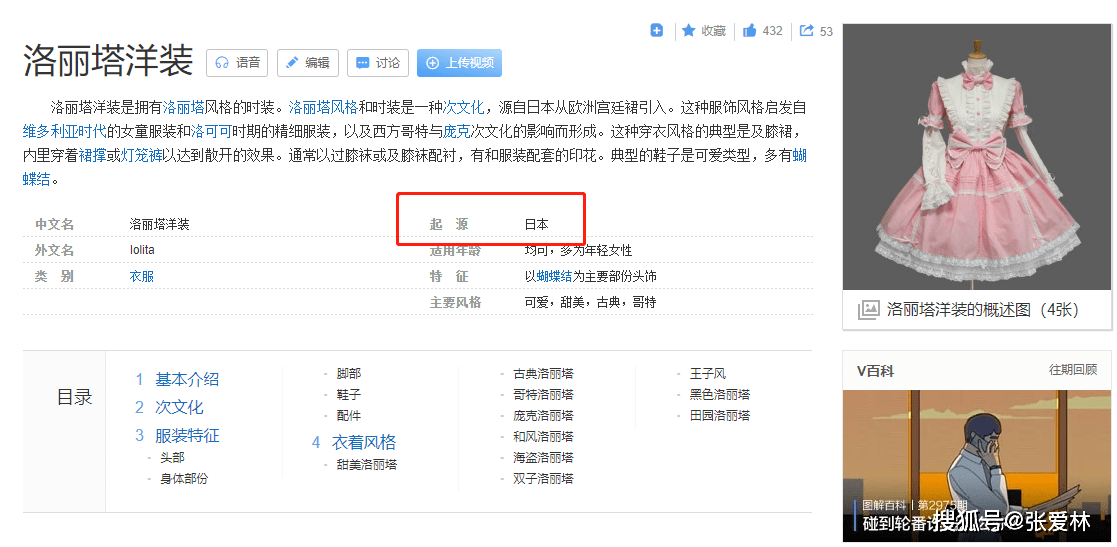The image size is (1117, 547).
Task: Click the star icon to favorite the page
Action: click(689, 31)
